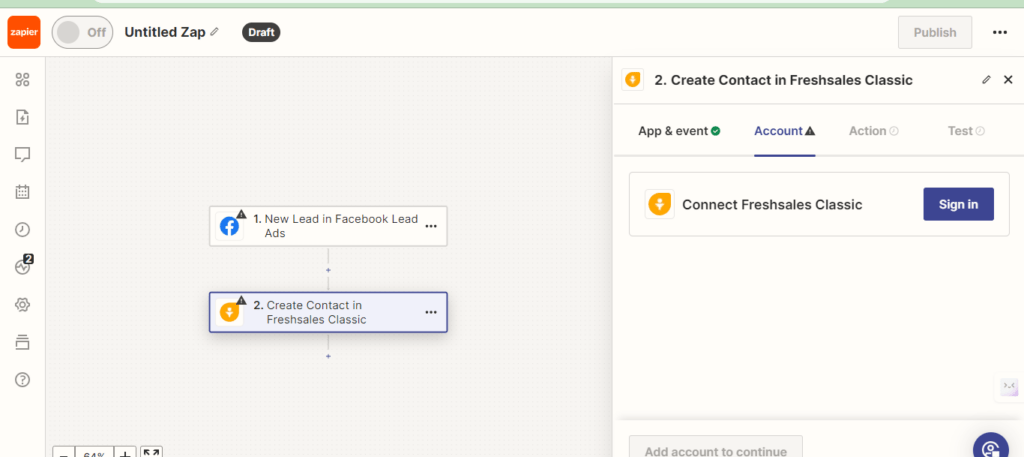The width and height of the screenshot is (1024, 457).
Task: Click Add account to continue button
Action: (x=715, y=449)
